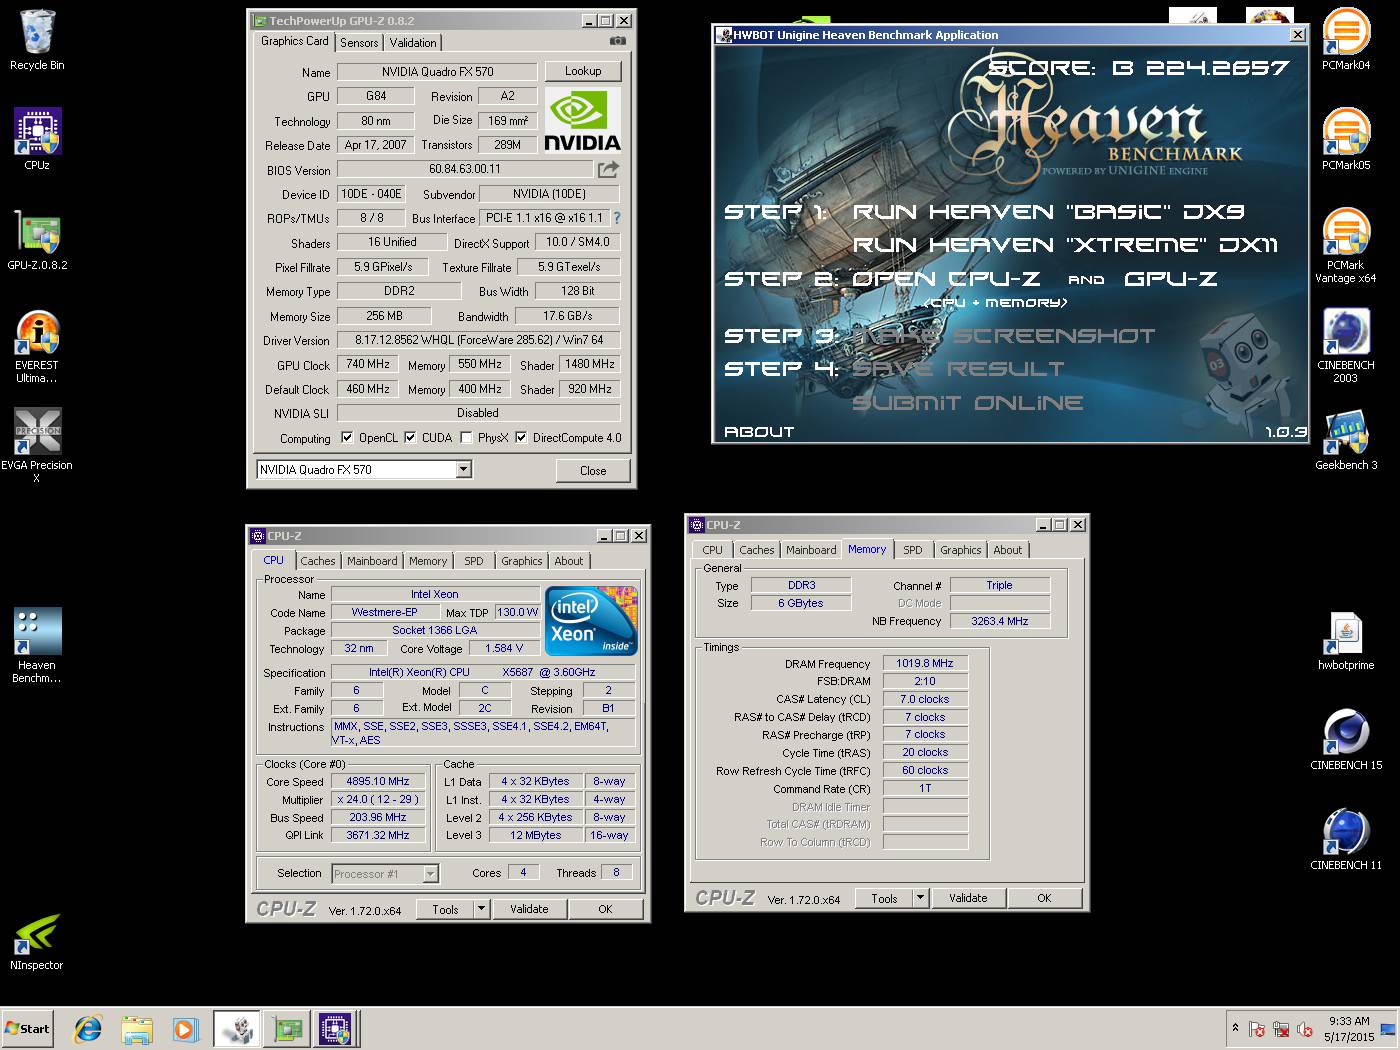Open Caches tab in left CPU-Z window

tap(318, 561)
